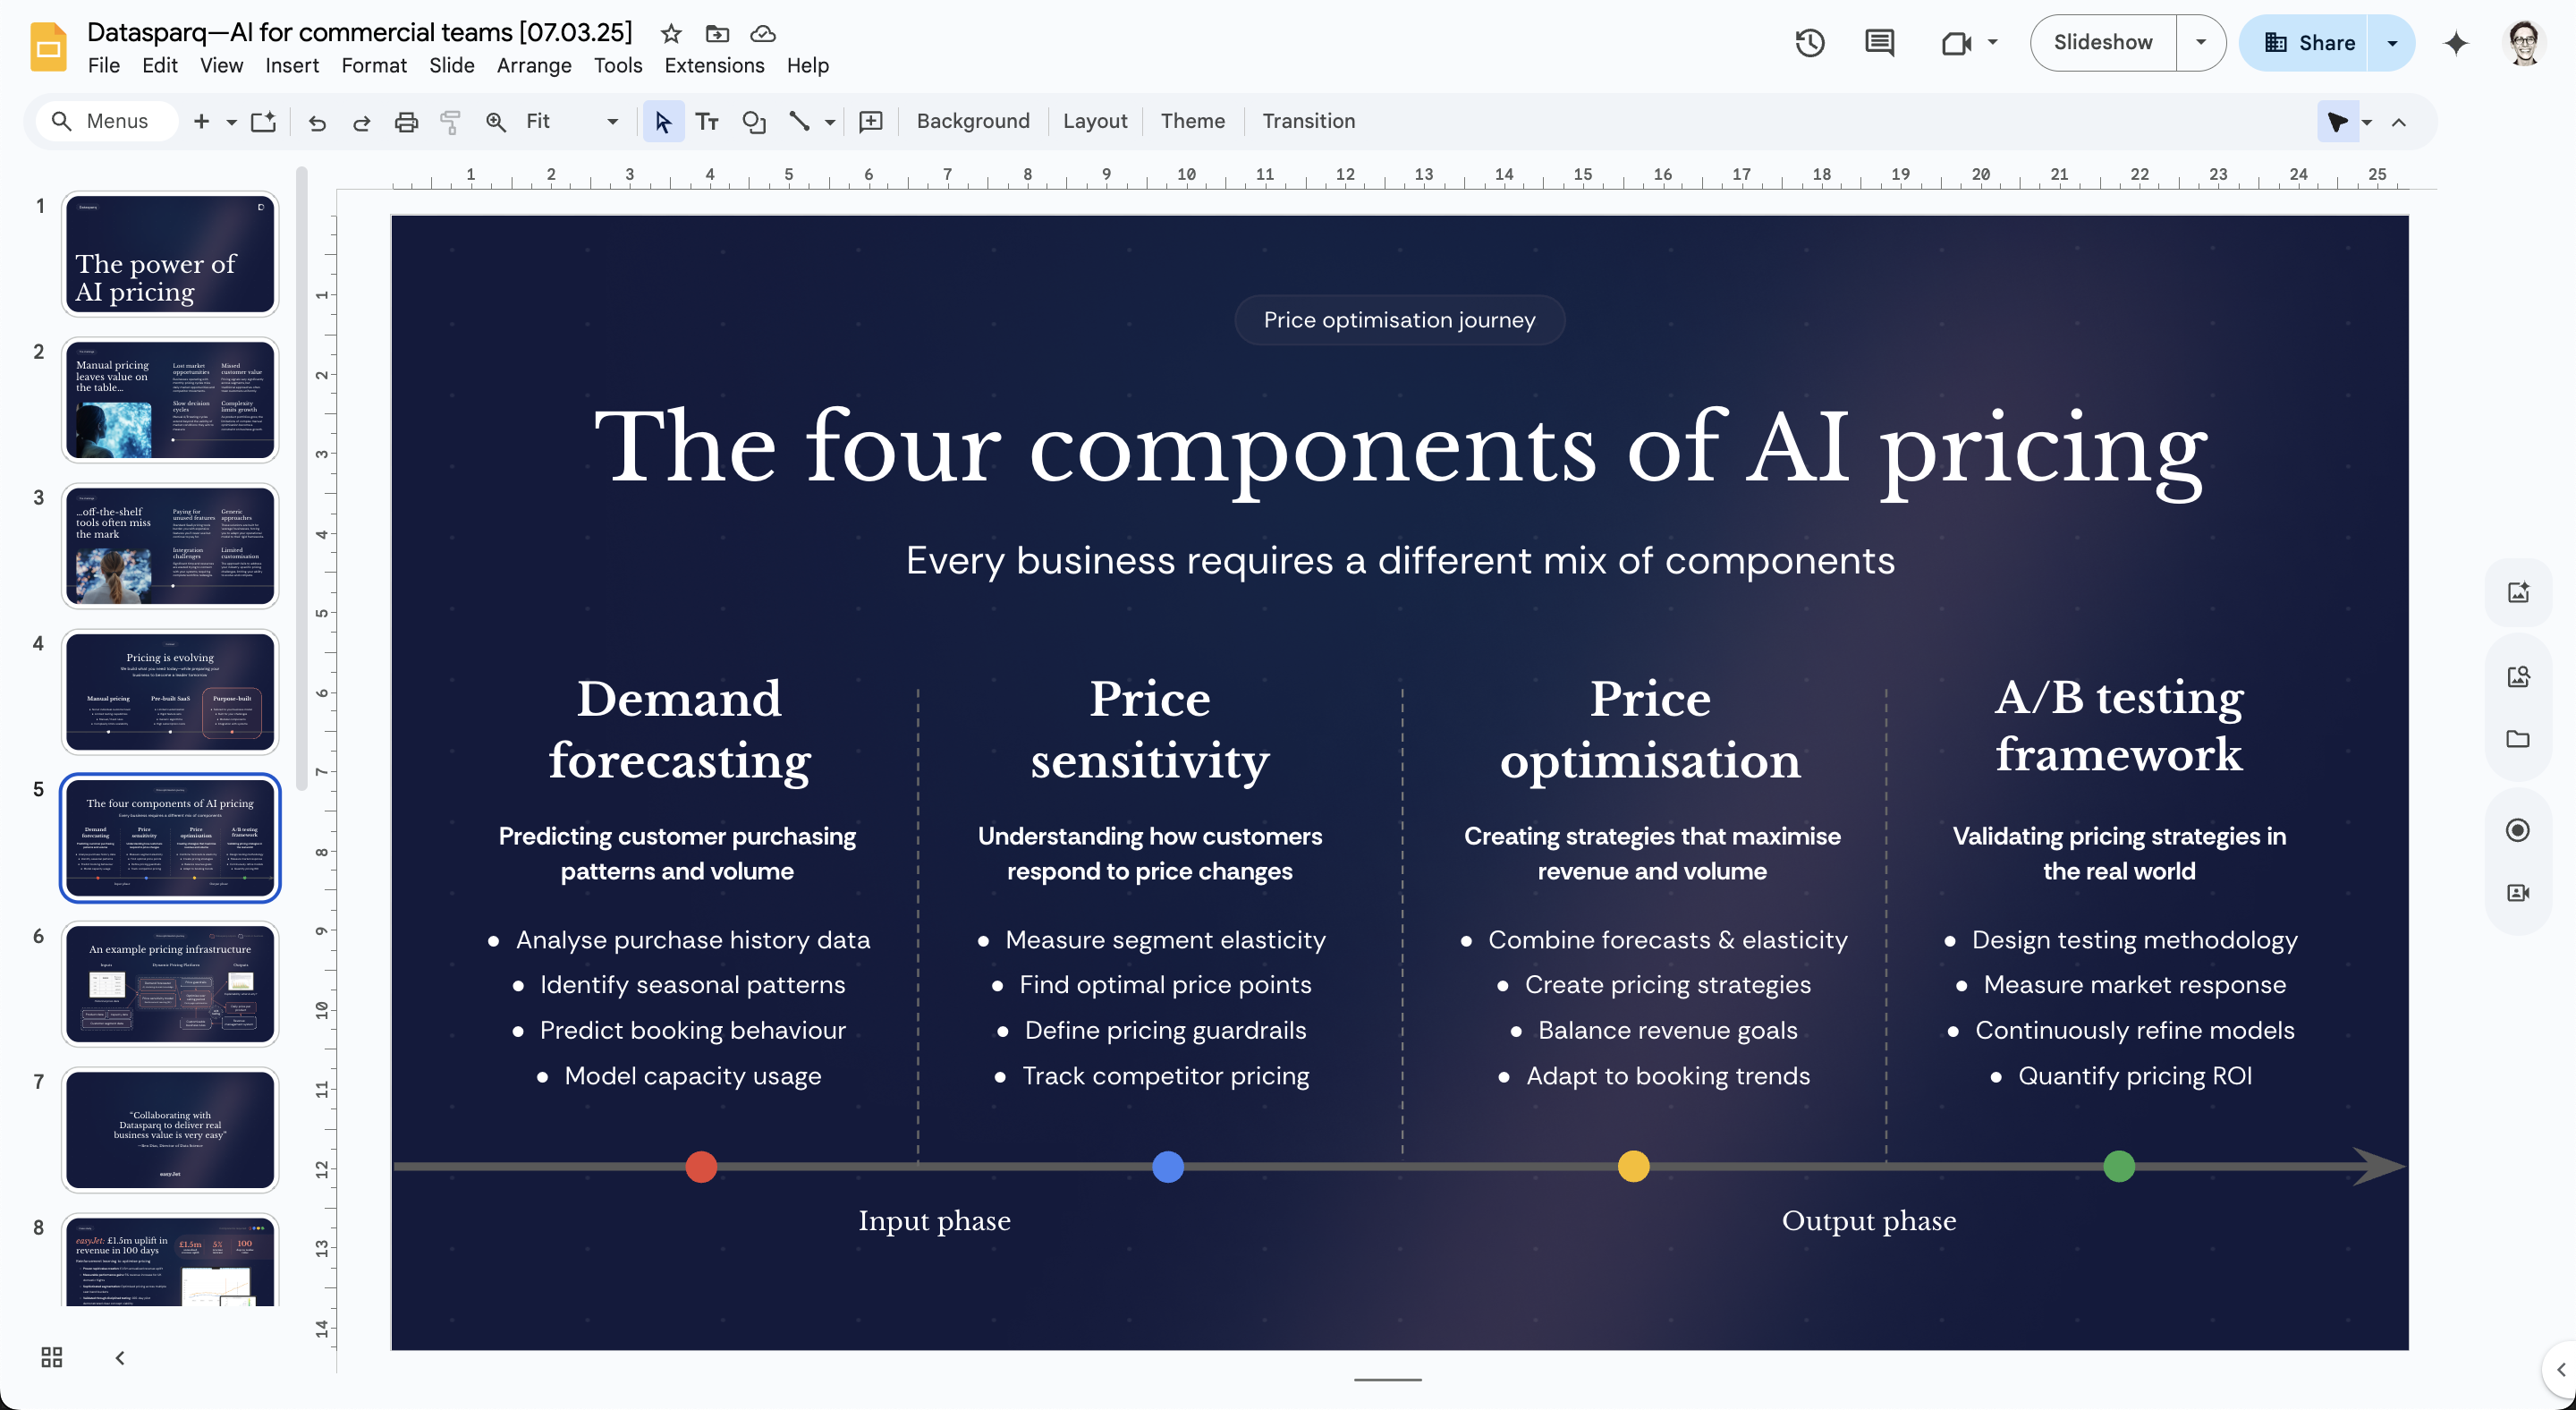Star the presentation
The height and width of the screenshot is (1410, 2576).
[671, 34]
